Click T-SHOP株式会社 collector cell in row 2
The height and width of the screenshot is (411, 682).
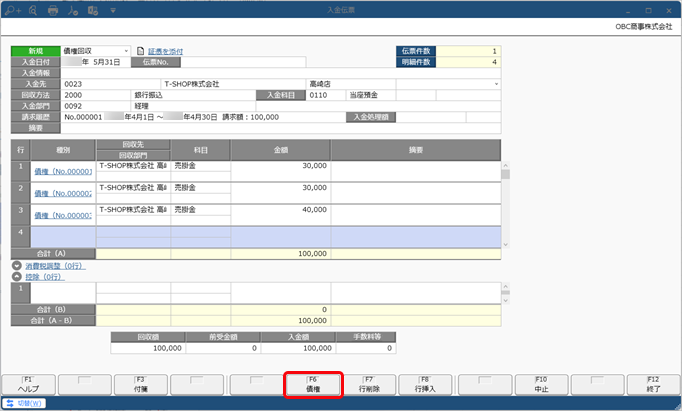pos(133,187)
